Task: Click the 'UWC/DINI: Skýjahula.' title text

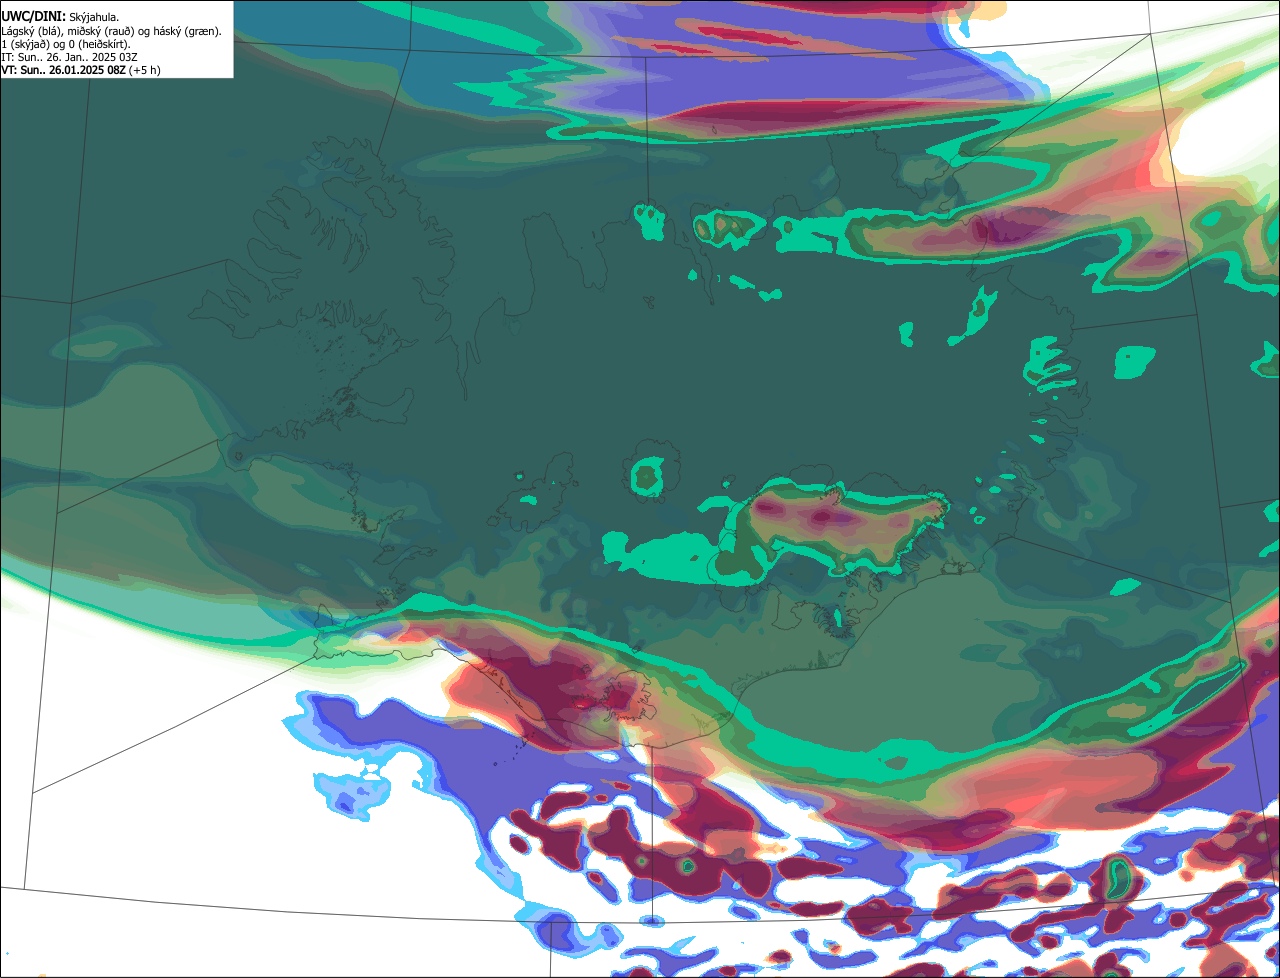Action: 60,17
